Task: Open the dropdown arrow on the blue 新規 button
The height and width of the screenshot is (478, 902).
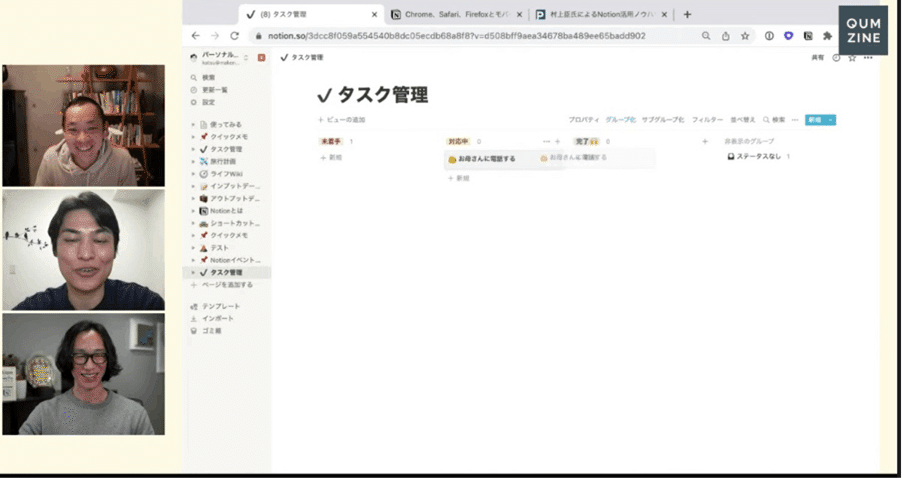Action: click(x=830, y=119)
